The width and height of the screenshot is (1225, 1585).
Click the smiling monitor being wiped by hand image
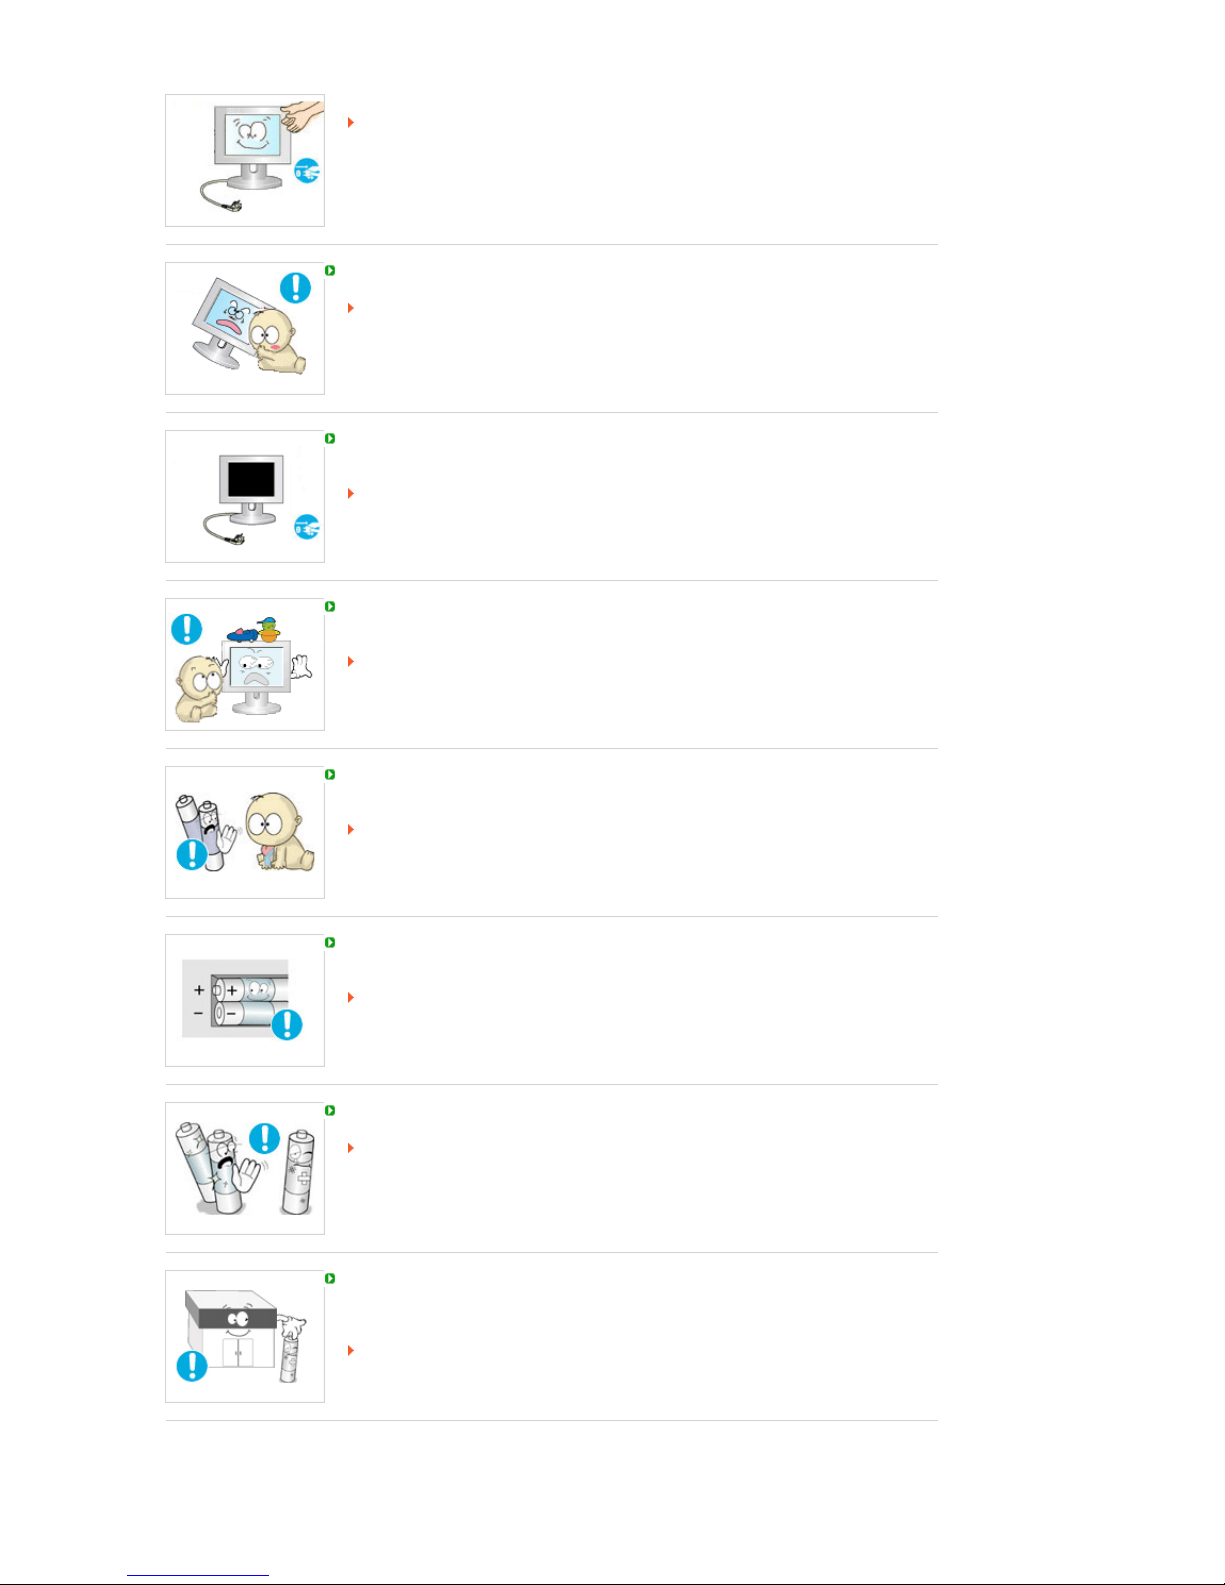(245, 160)
